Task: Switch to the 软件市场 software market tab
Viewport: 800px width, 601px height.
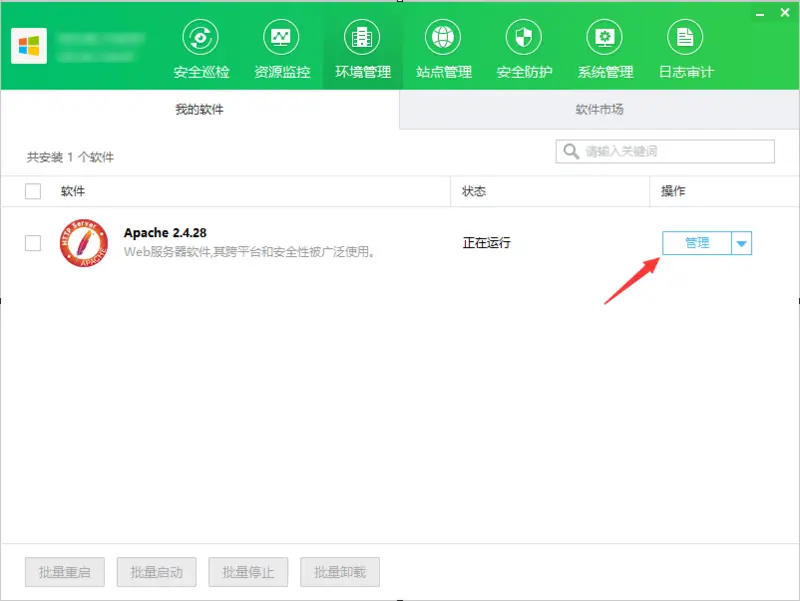Action: [x=598, y=109]
